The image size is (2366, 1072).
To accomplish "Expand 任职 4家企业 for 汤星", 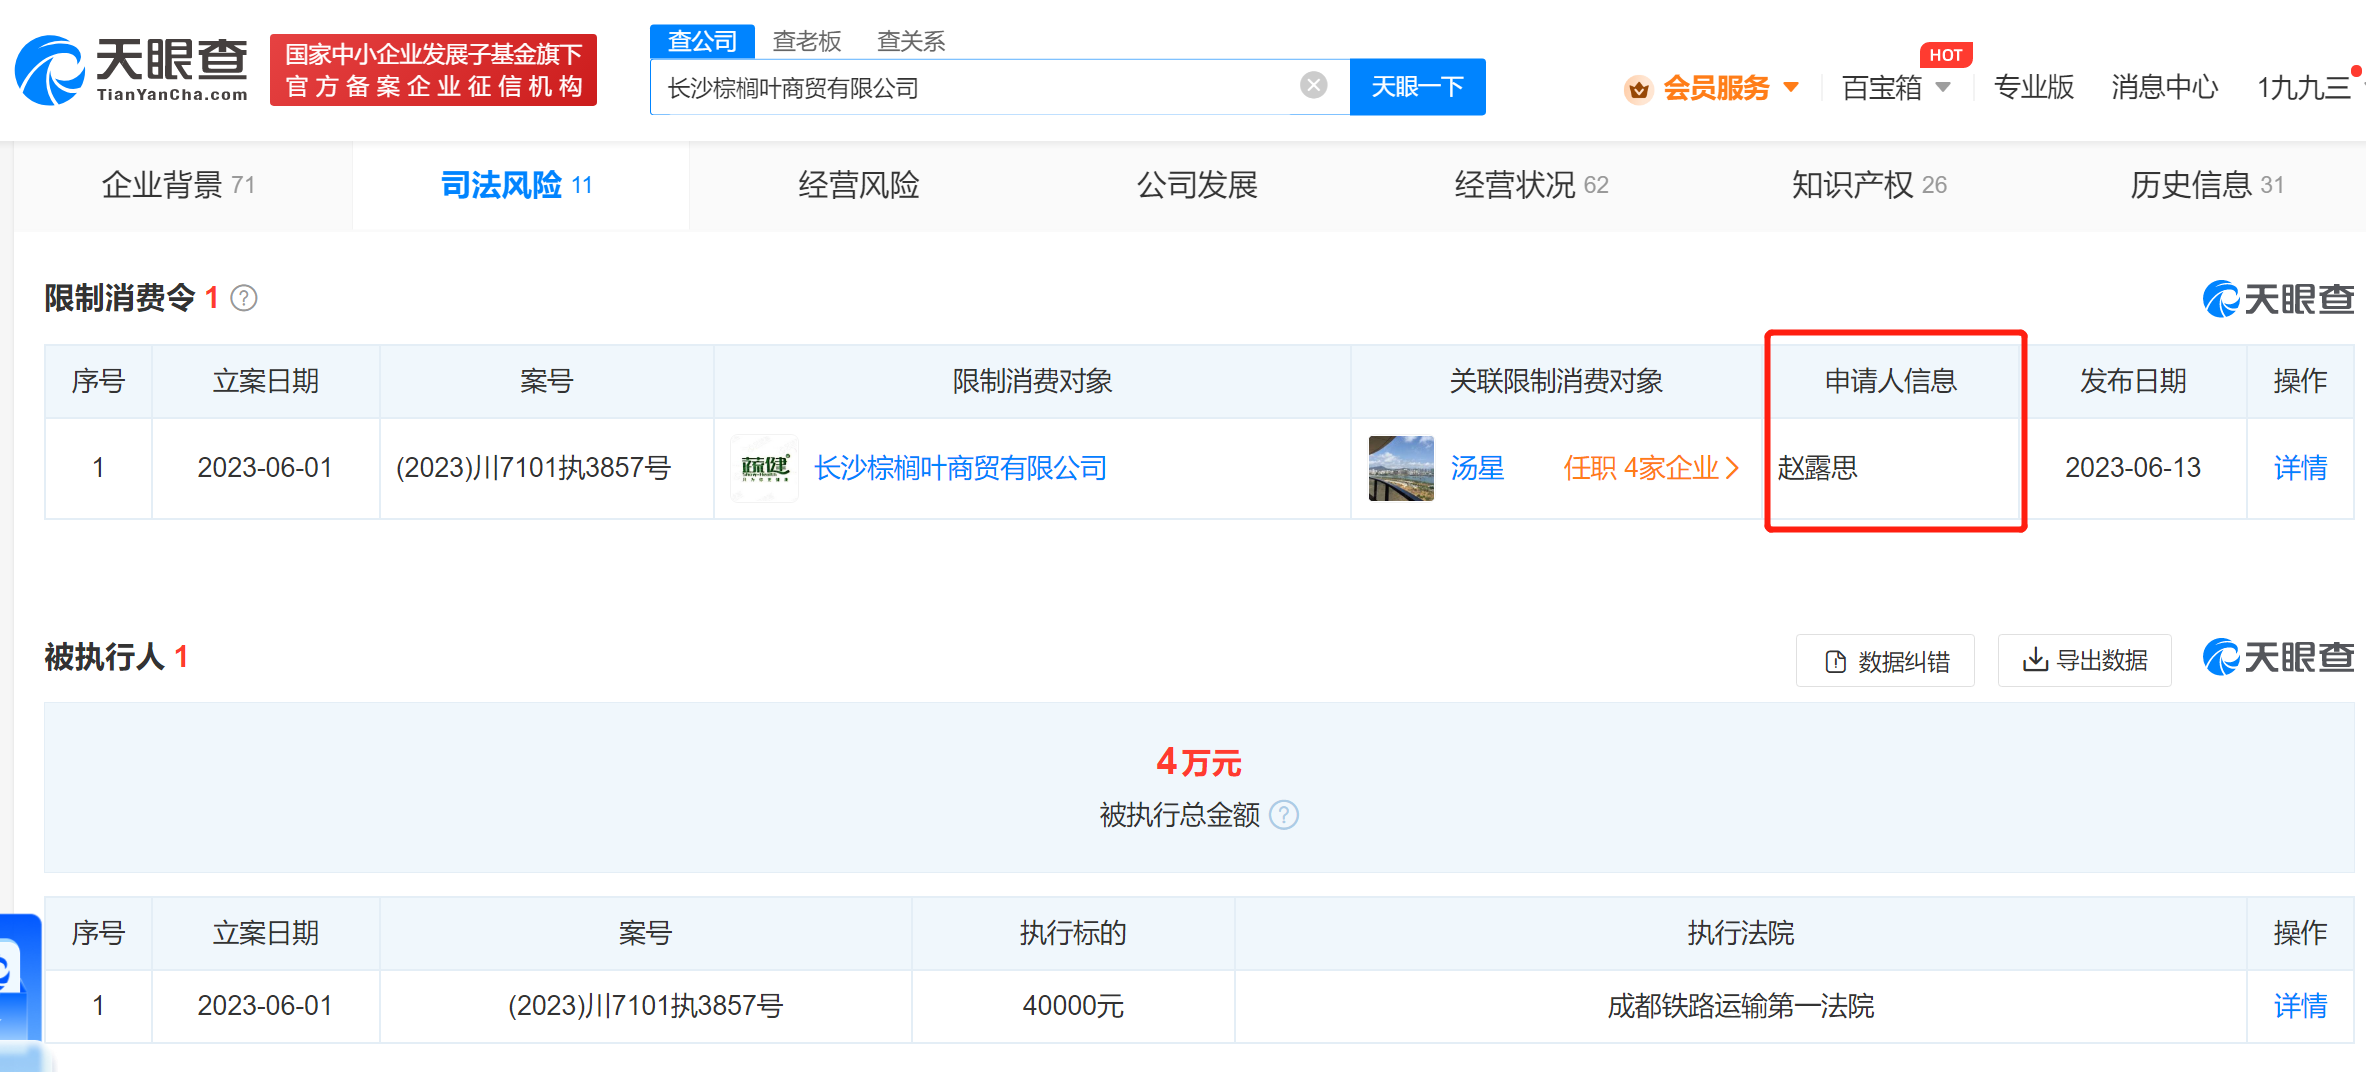I will tap(1650, 468).
